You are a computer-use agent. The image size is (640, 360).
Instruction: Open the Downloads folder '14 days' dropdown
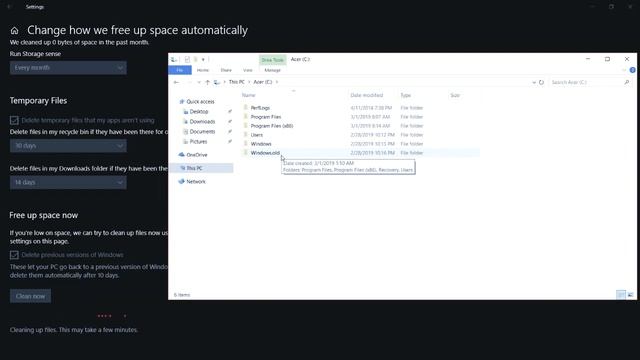(68, 182)
